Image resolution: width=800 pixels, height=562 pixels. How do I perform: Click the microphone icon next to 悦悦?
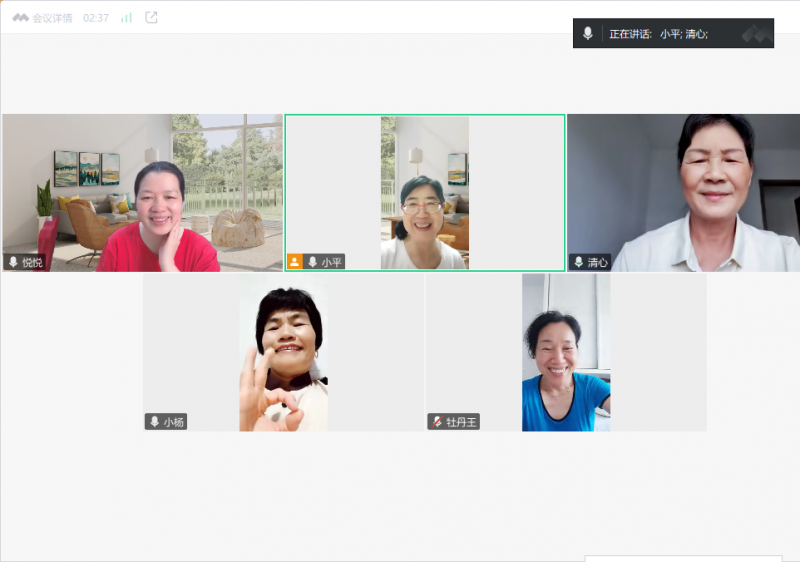pos(13,262)
